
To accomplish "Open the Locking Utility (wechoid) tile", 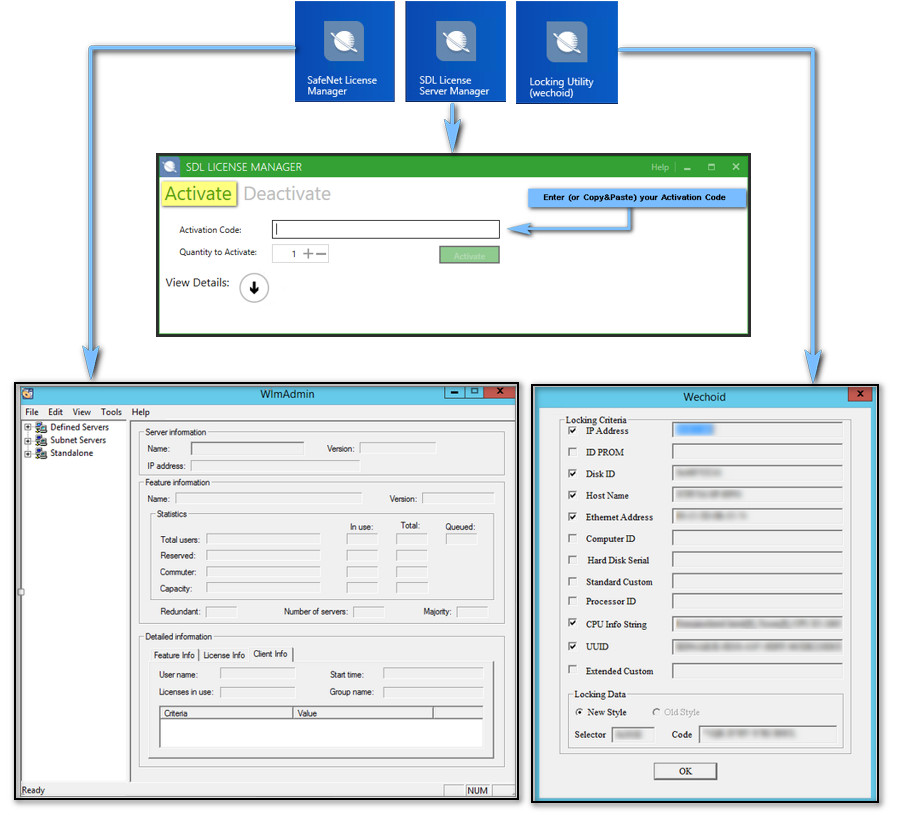I will 566,52.
